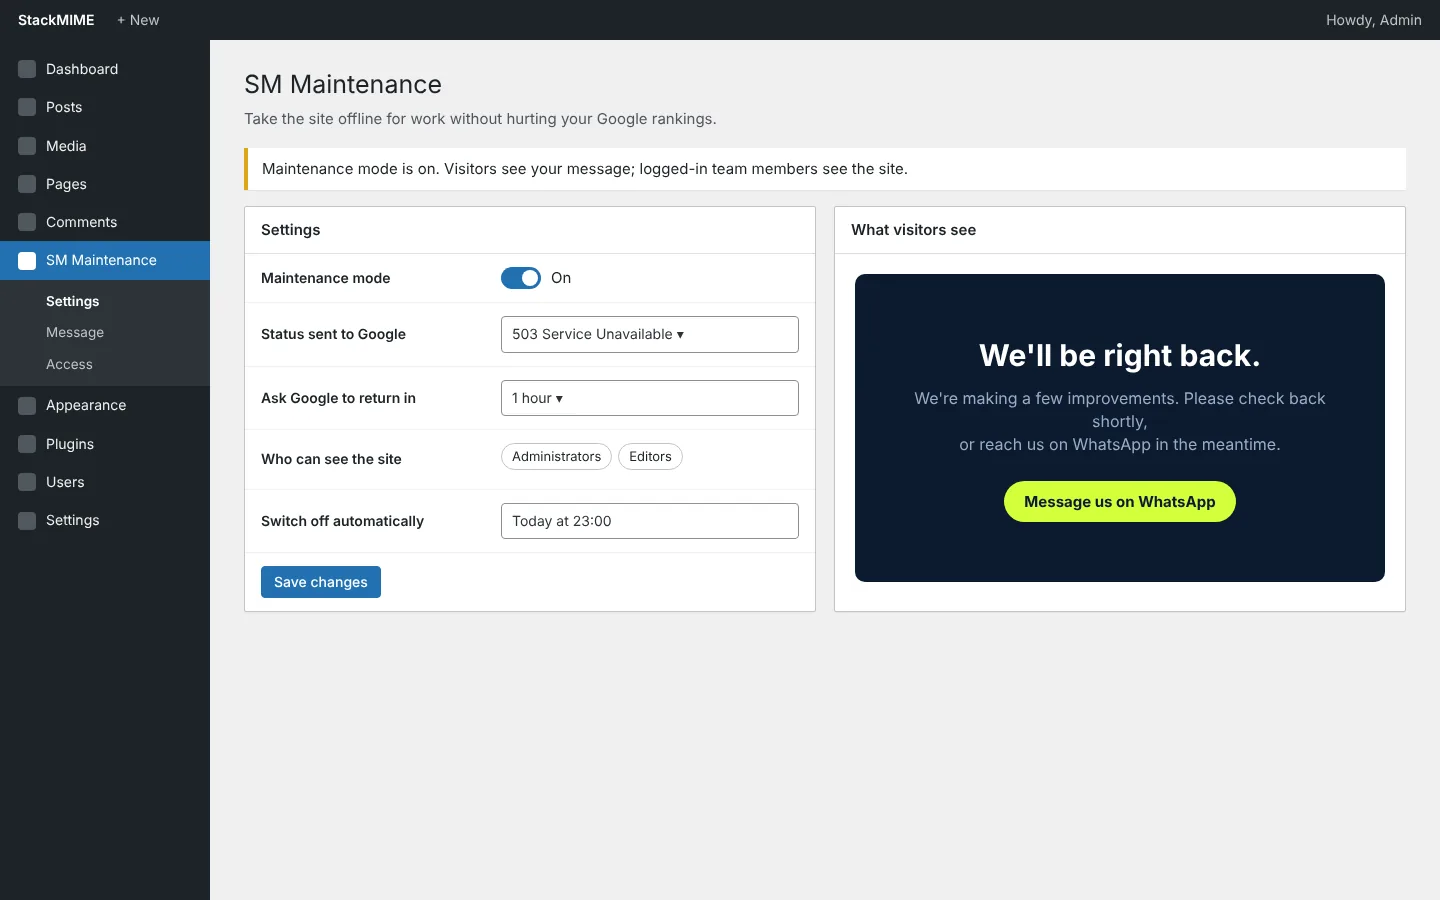Click the Save changes button
Viewport: 1440px width, 900px height.
point(321,582)
